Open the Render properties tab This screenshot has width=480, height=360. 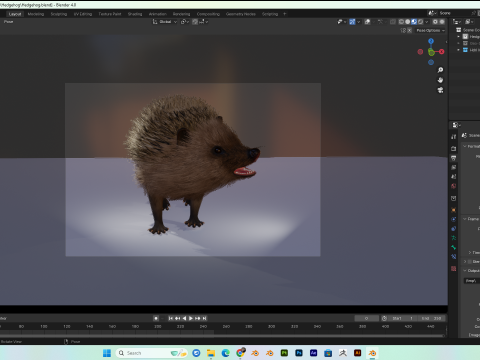(x=454, y=148)
